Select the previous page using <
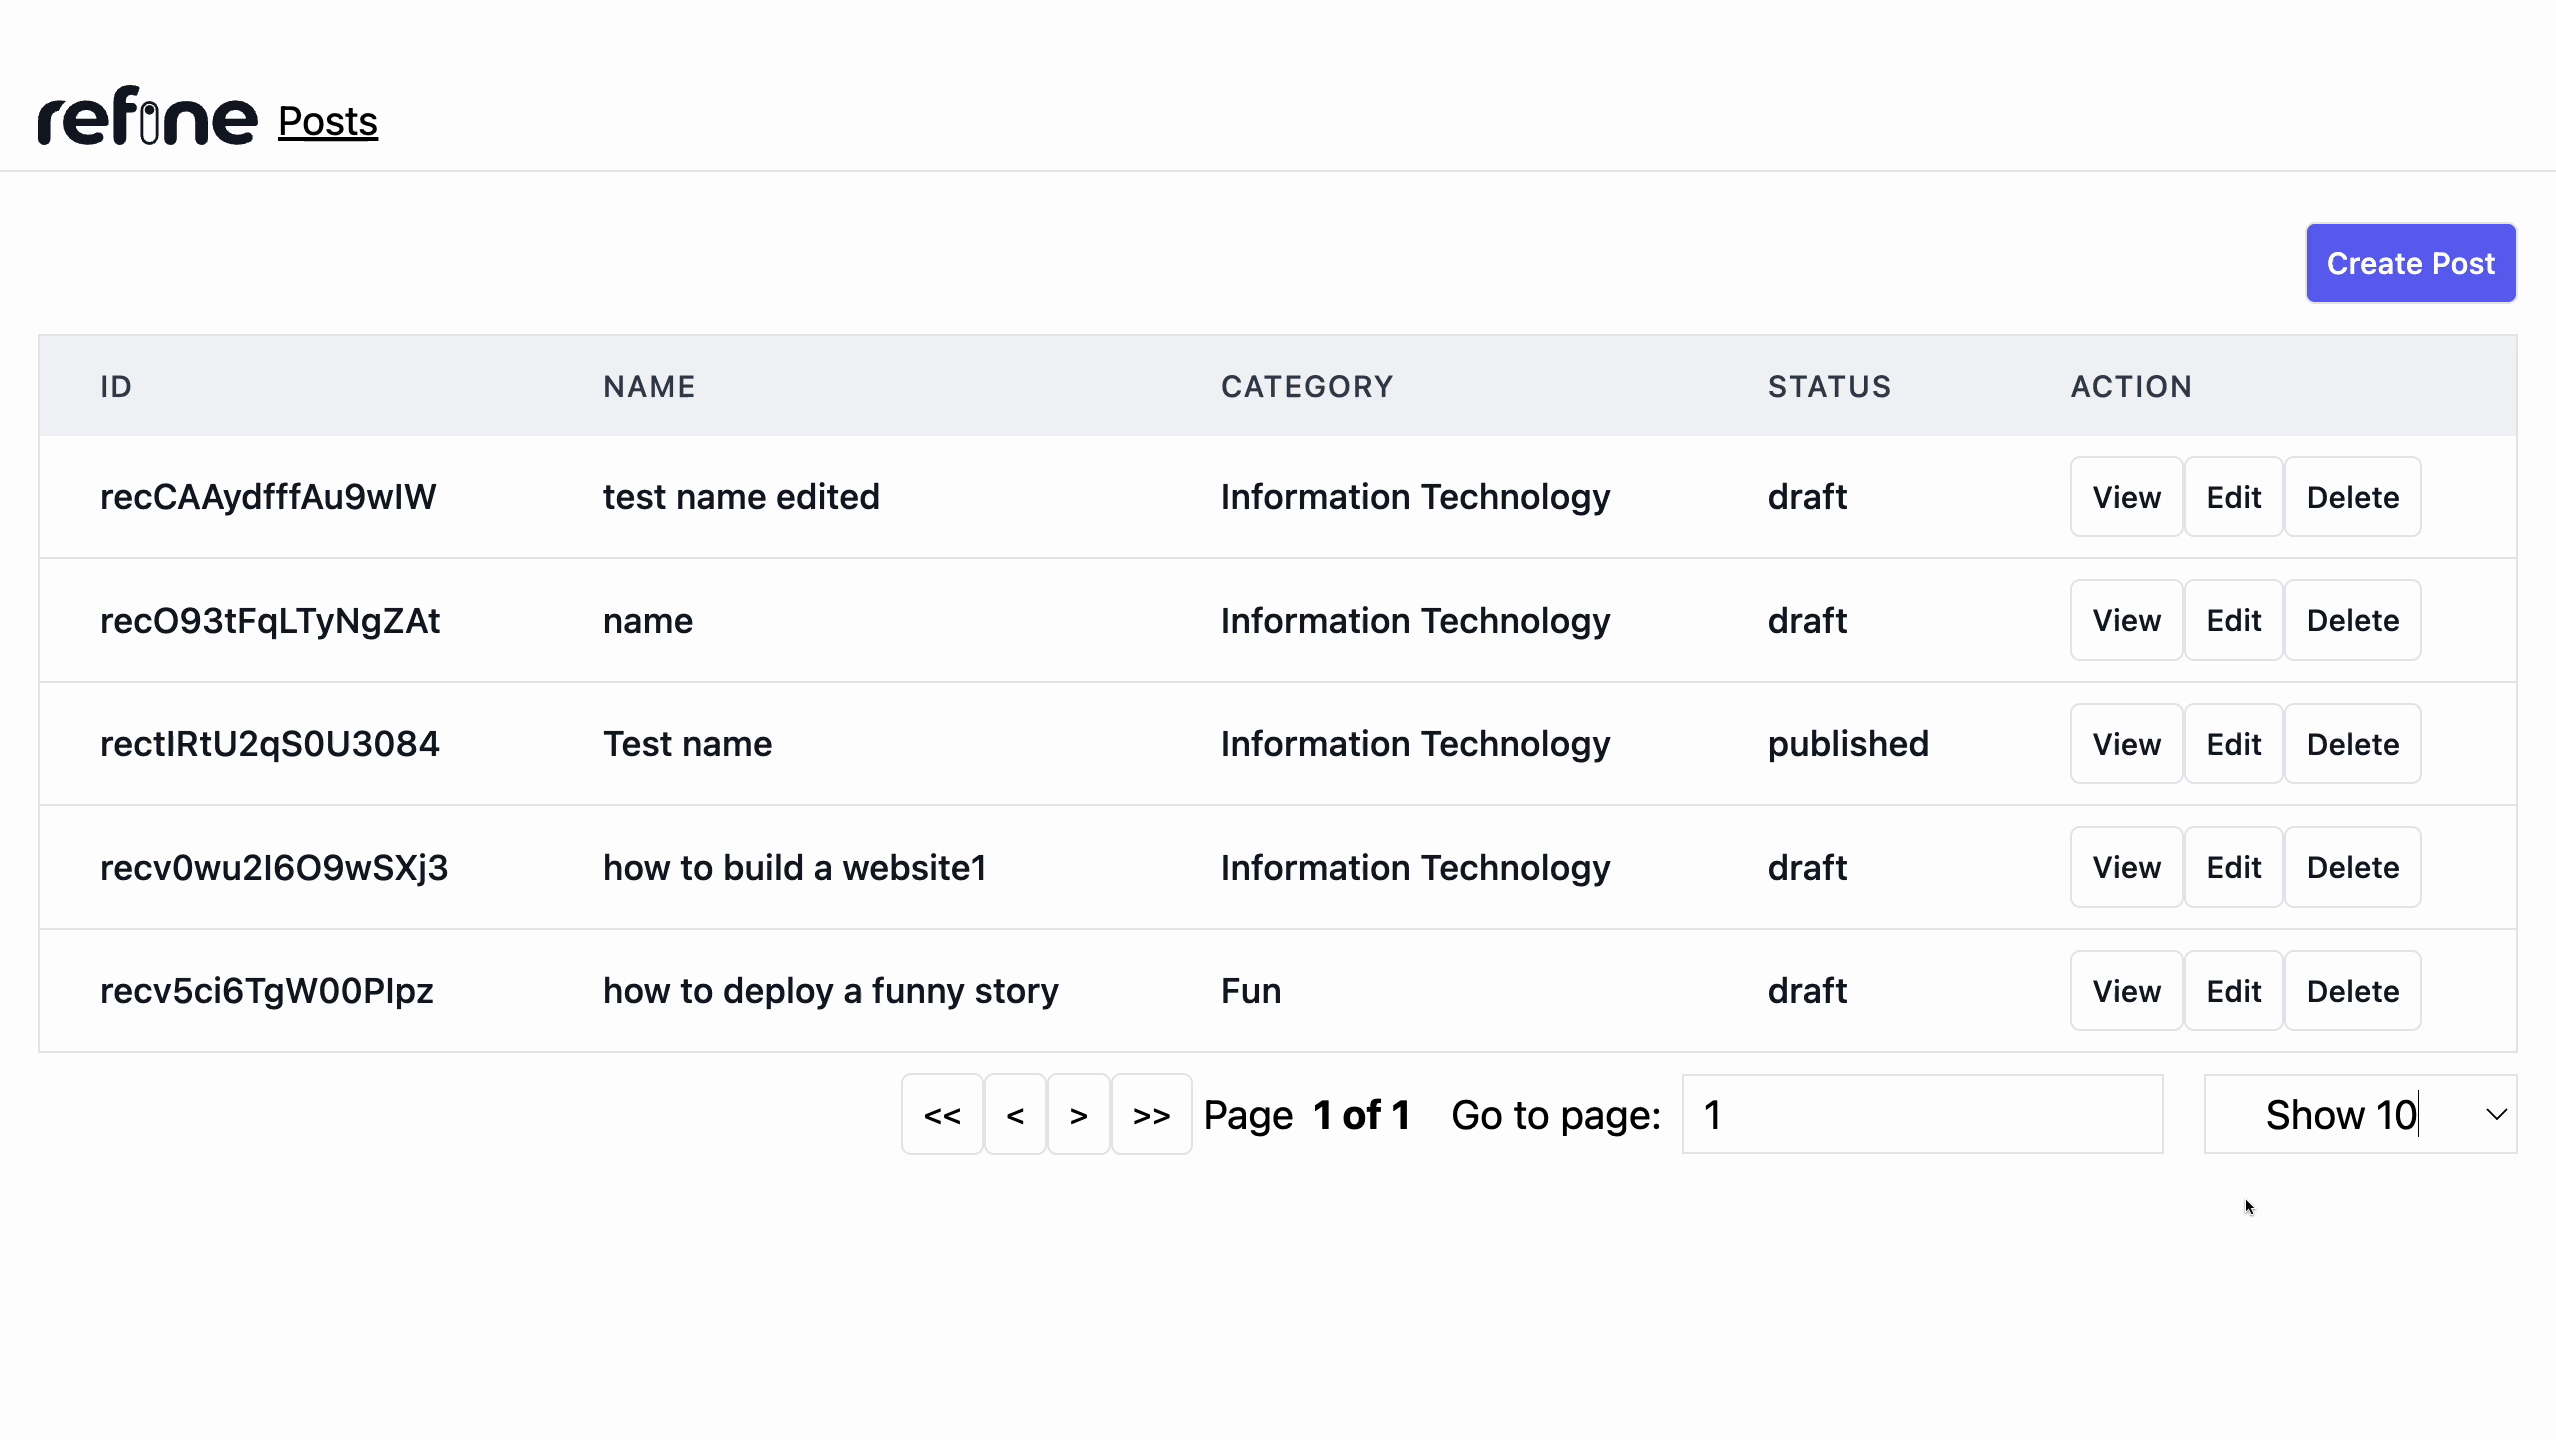This screenshot has height=1440, width=2556. (x=1015, y=1113)
